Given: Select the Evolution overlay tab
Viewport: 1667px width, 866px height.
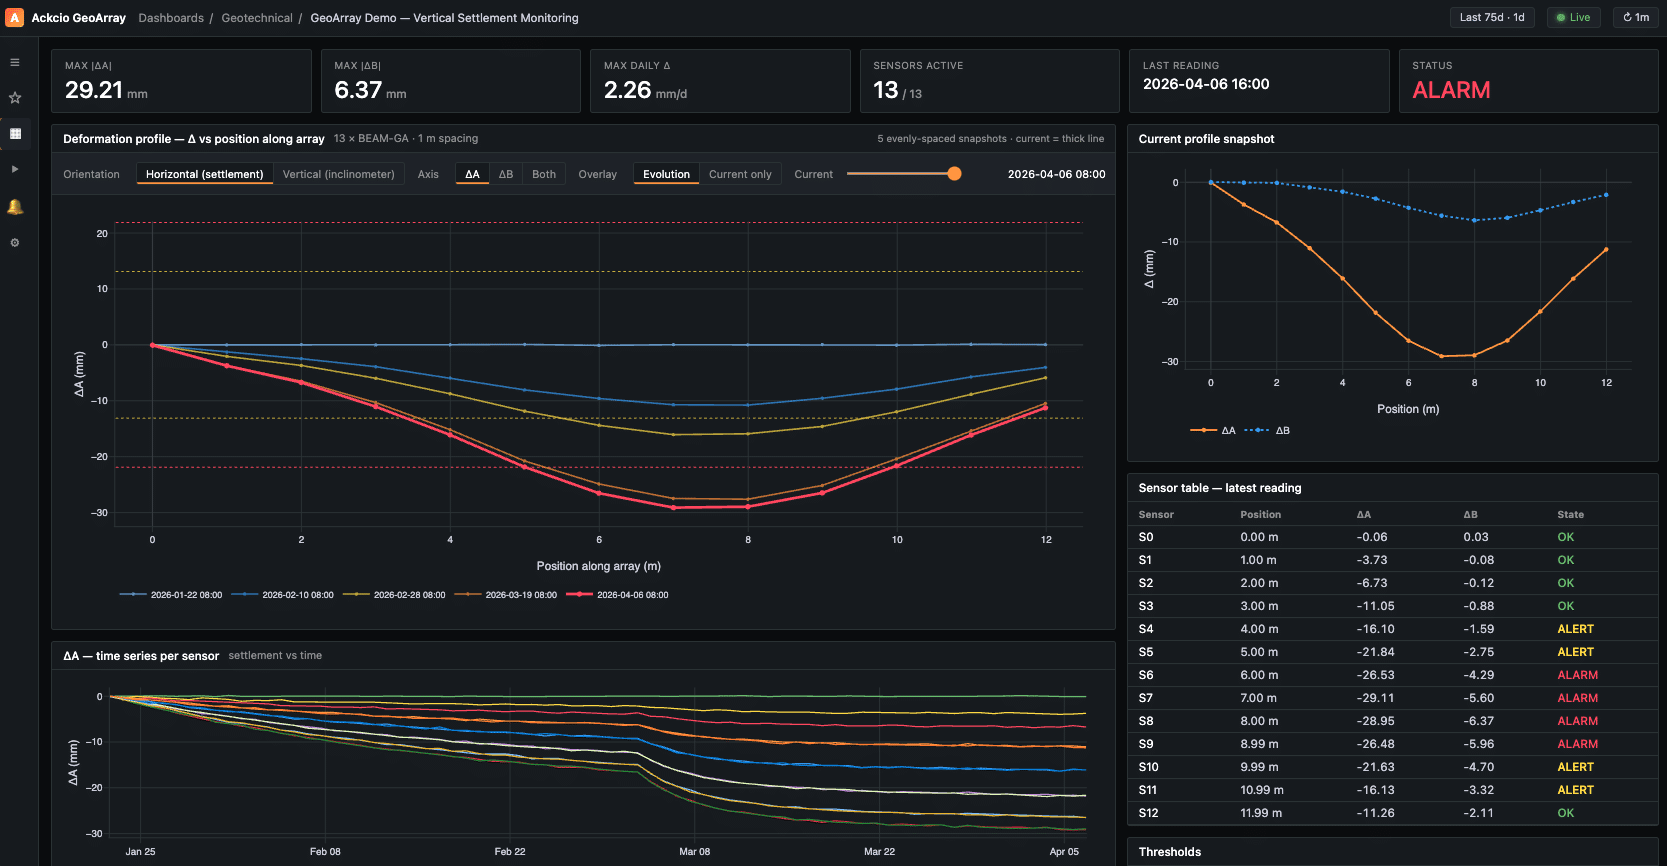Looking at the screenshot, I should tap(666, 174).
